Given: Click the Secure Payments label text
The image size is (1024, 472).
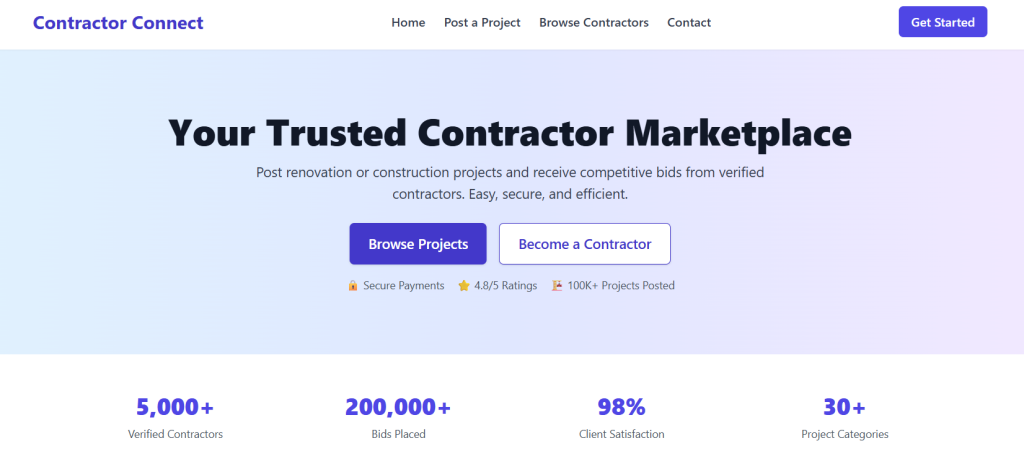Looking at the screenshot, I should coord(404,285).
